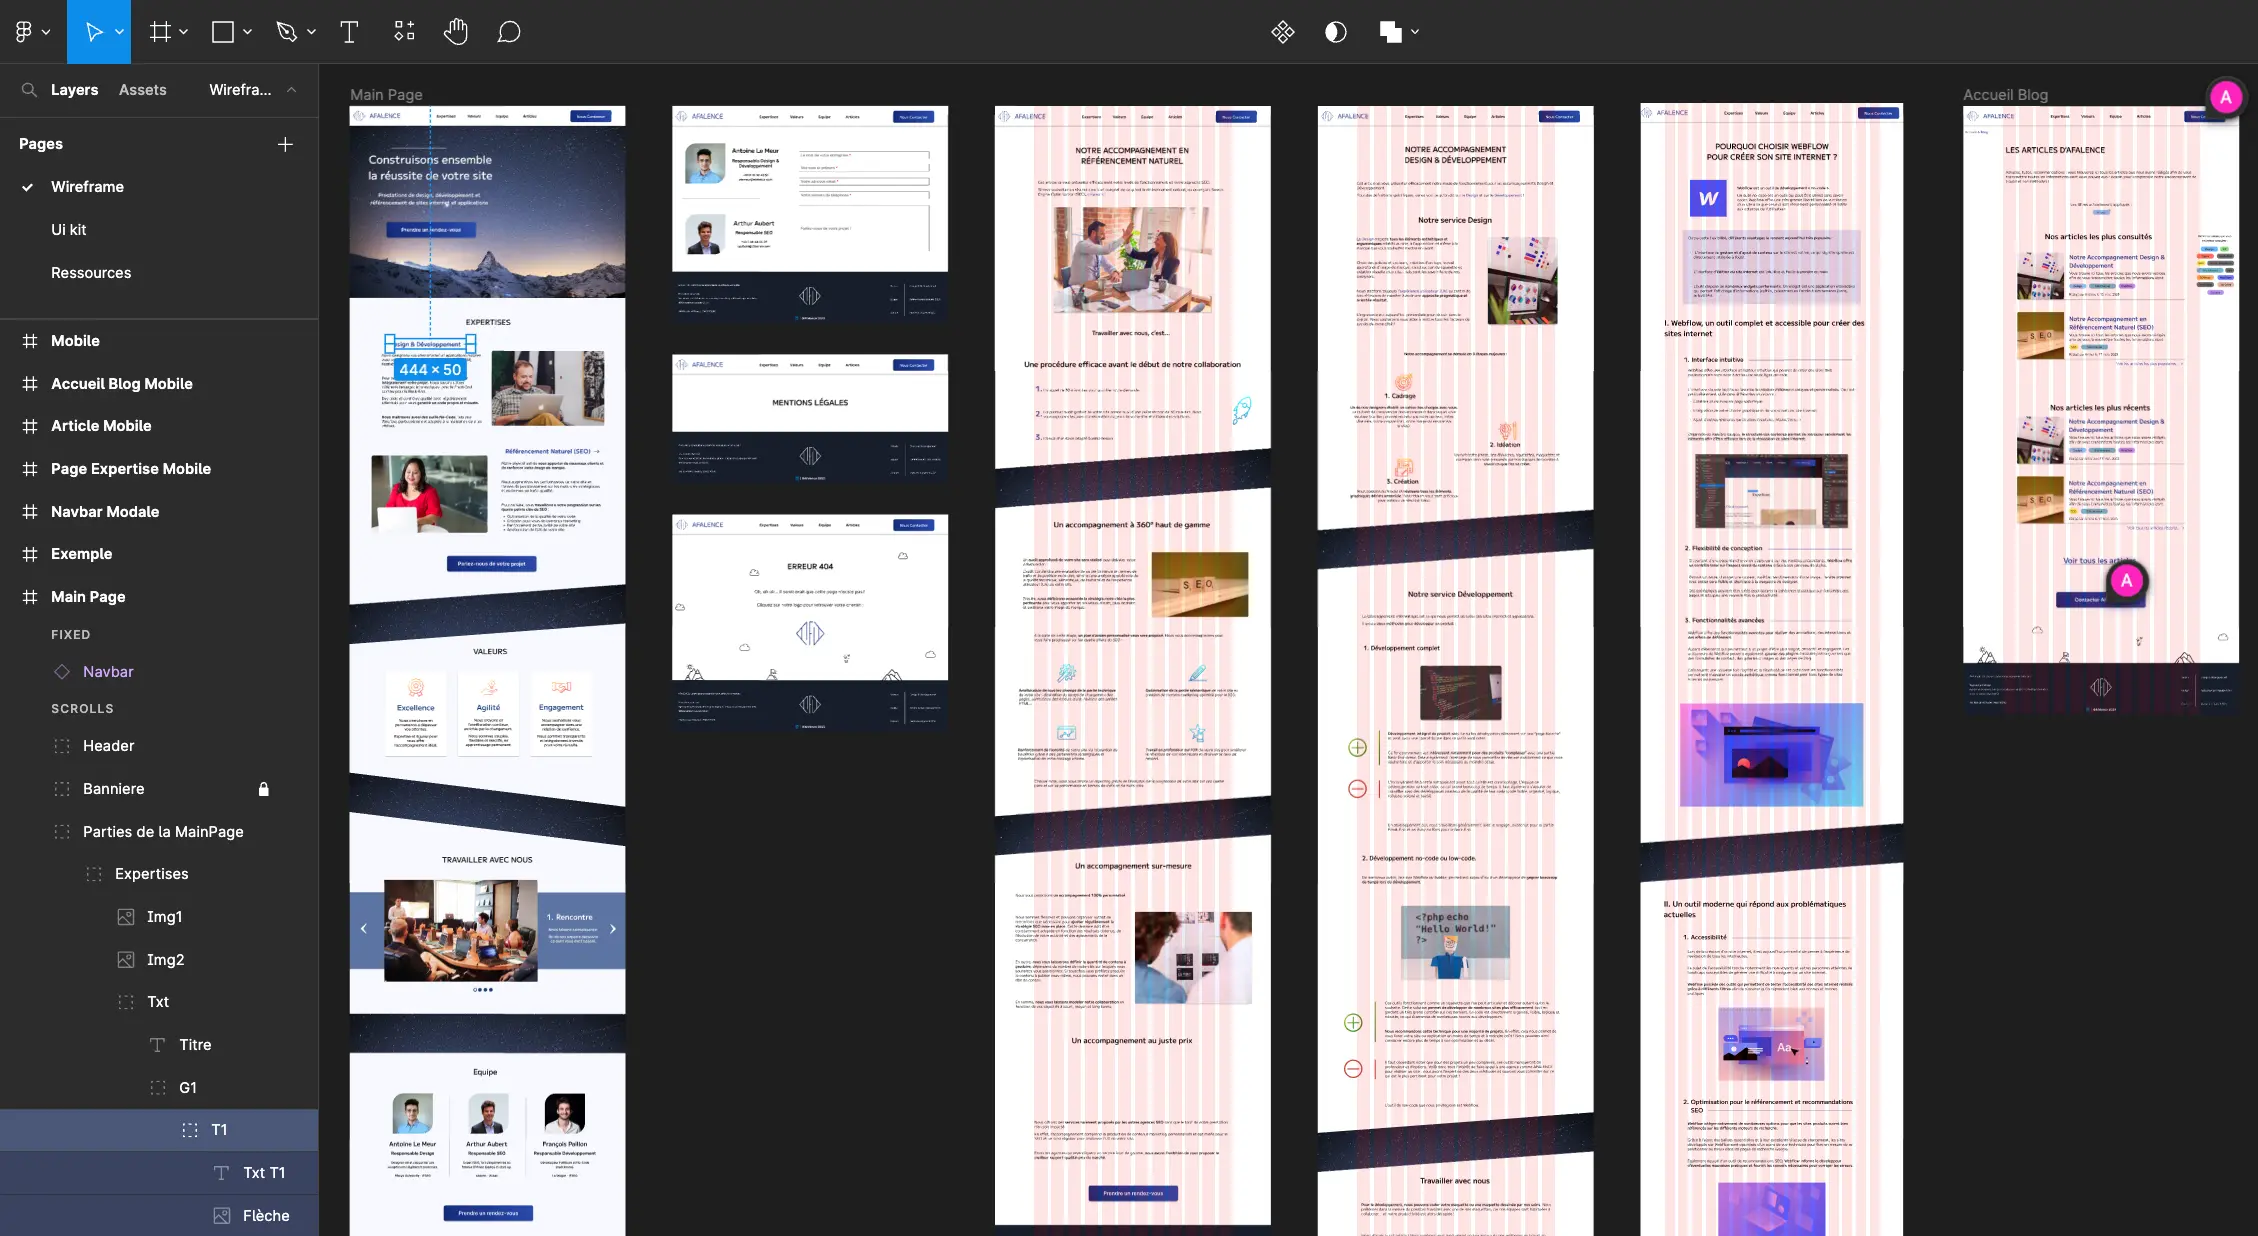Select the Frame tool
This screenshot has width=2258, height=1236.
pyautogui.click(x=160, y=32)
